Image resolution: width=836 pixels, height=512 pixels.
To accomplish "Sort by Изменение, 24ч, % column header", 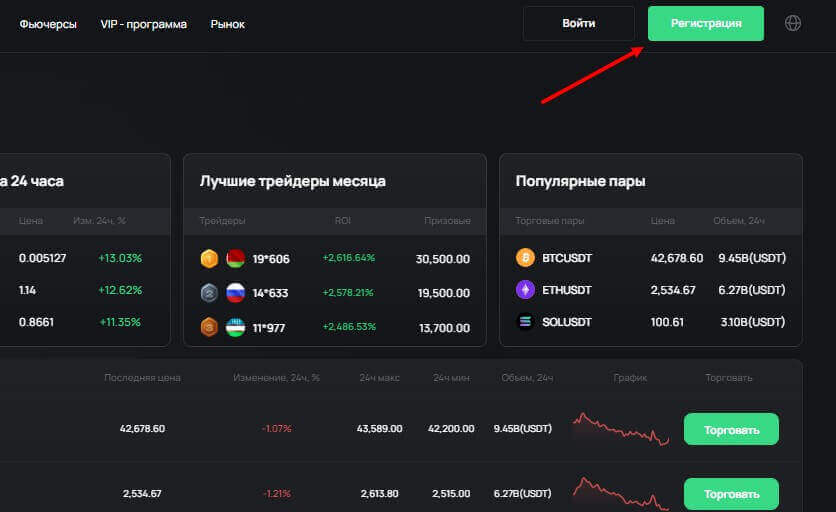I will click(276, 378).
